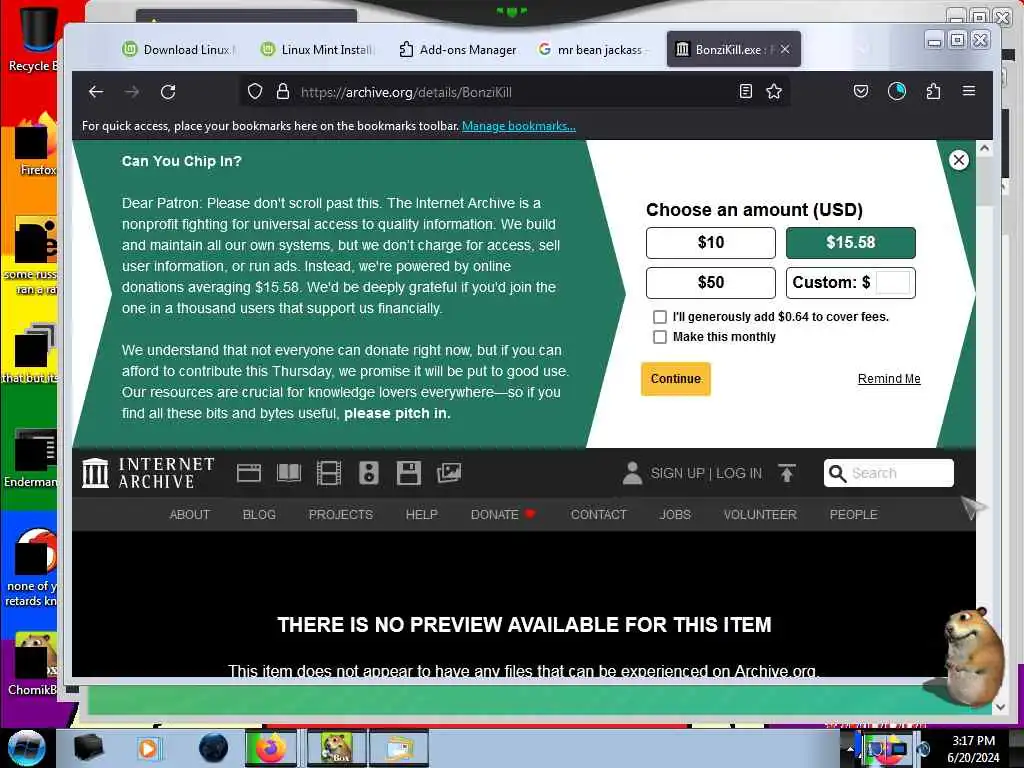Switch to the Download Linux tab
Image resolution: width=1024 pixels, height=768 pixels.
180,50
